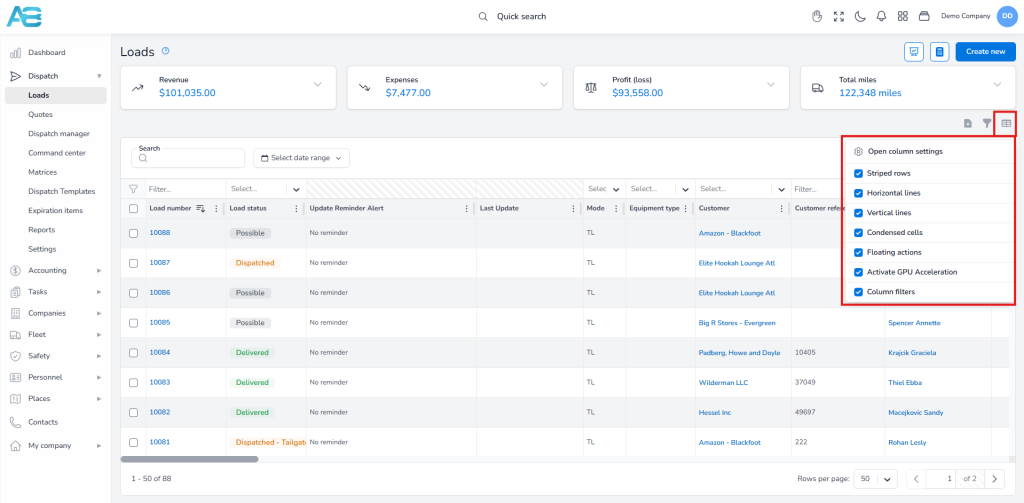Go to previous page arrow
This screenshot has width=1024, height=503.
[x=916, y=479]
